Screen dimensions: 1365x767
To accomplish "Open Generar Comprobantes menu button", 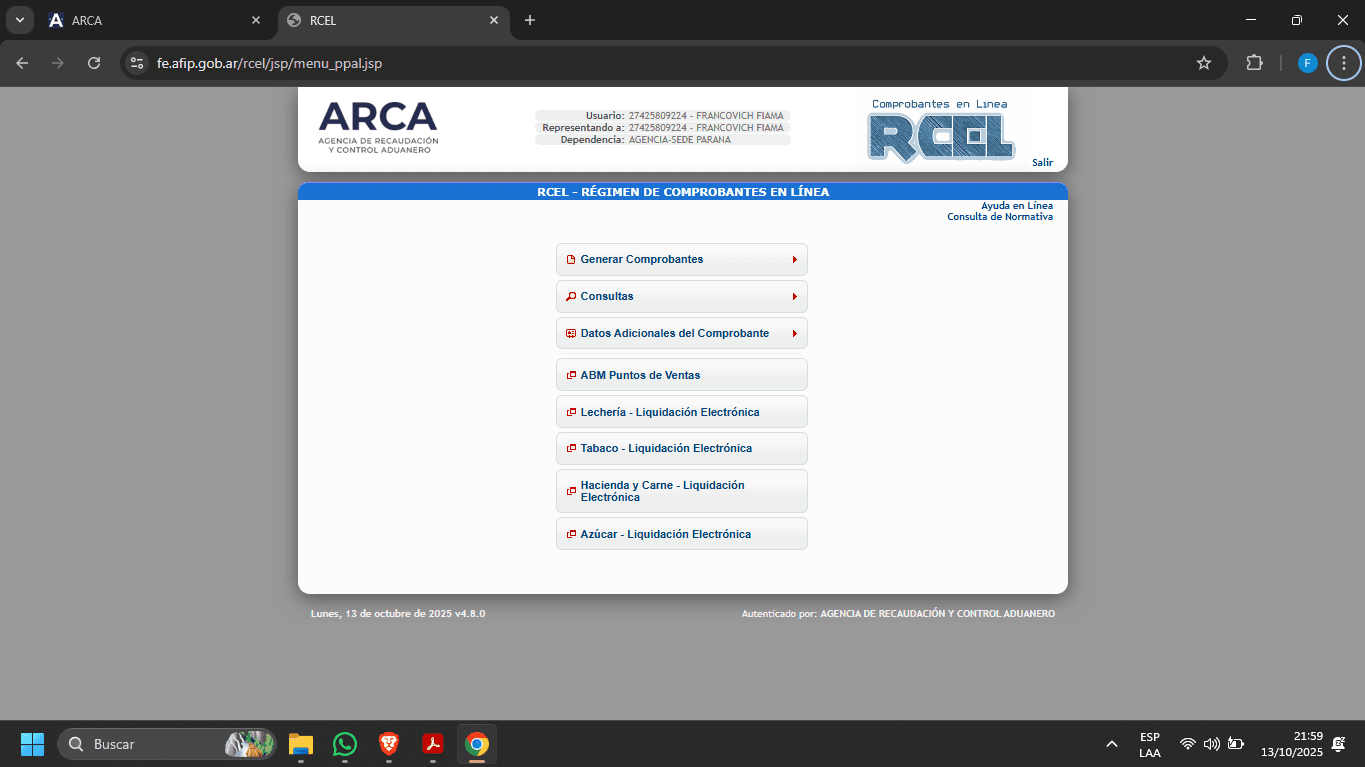I will 681,259.
